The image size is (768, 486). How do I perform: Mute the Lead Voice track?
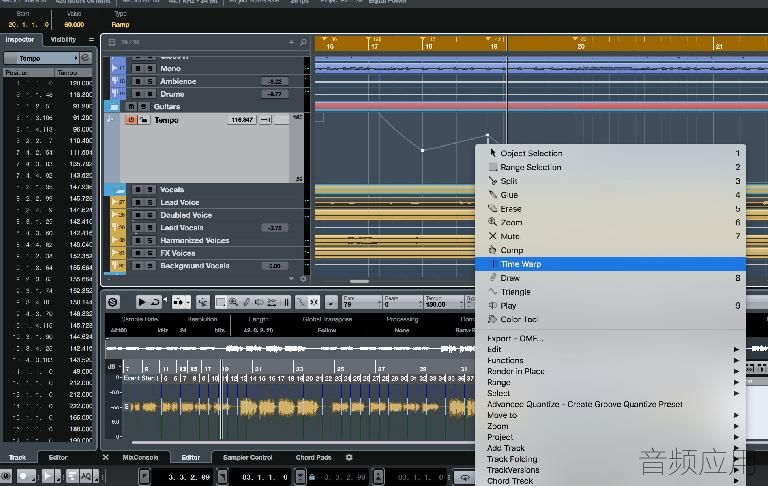point(138,202)
